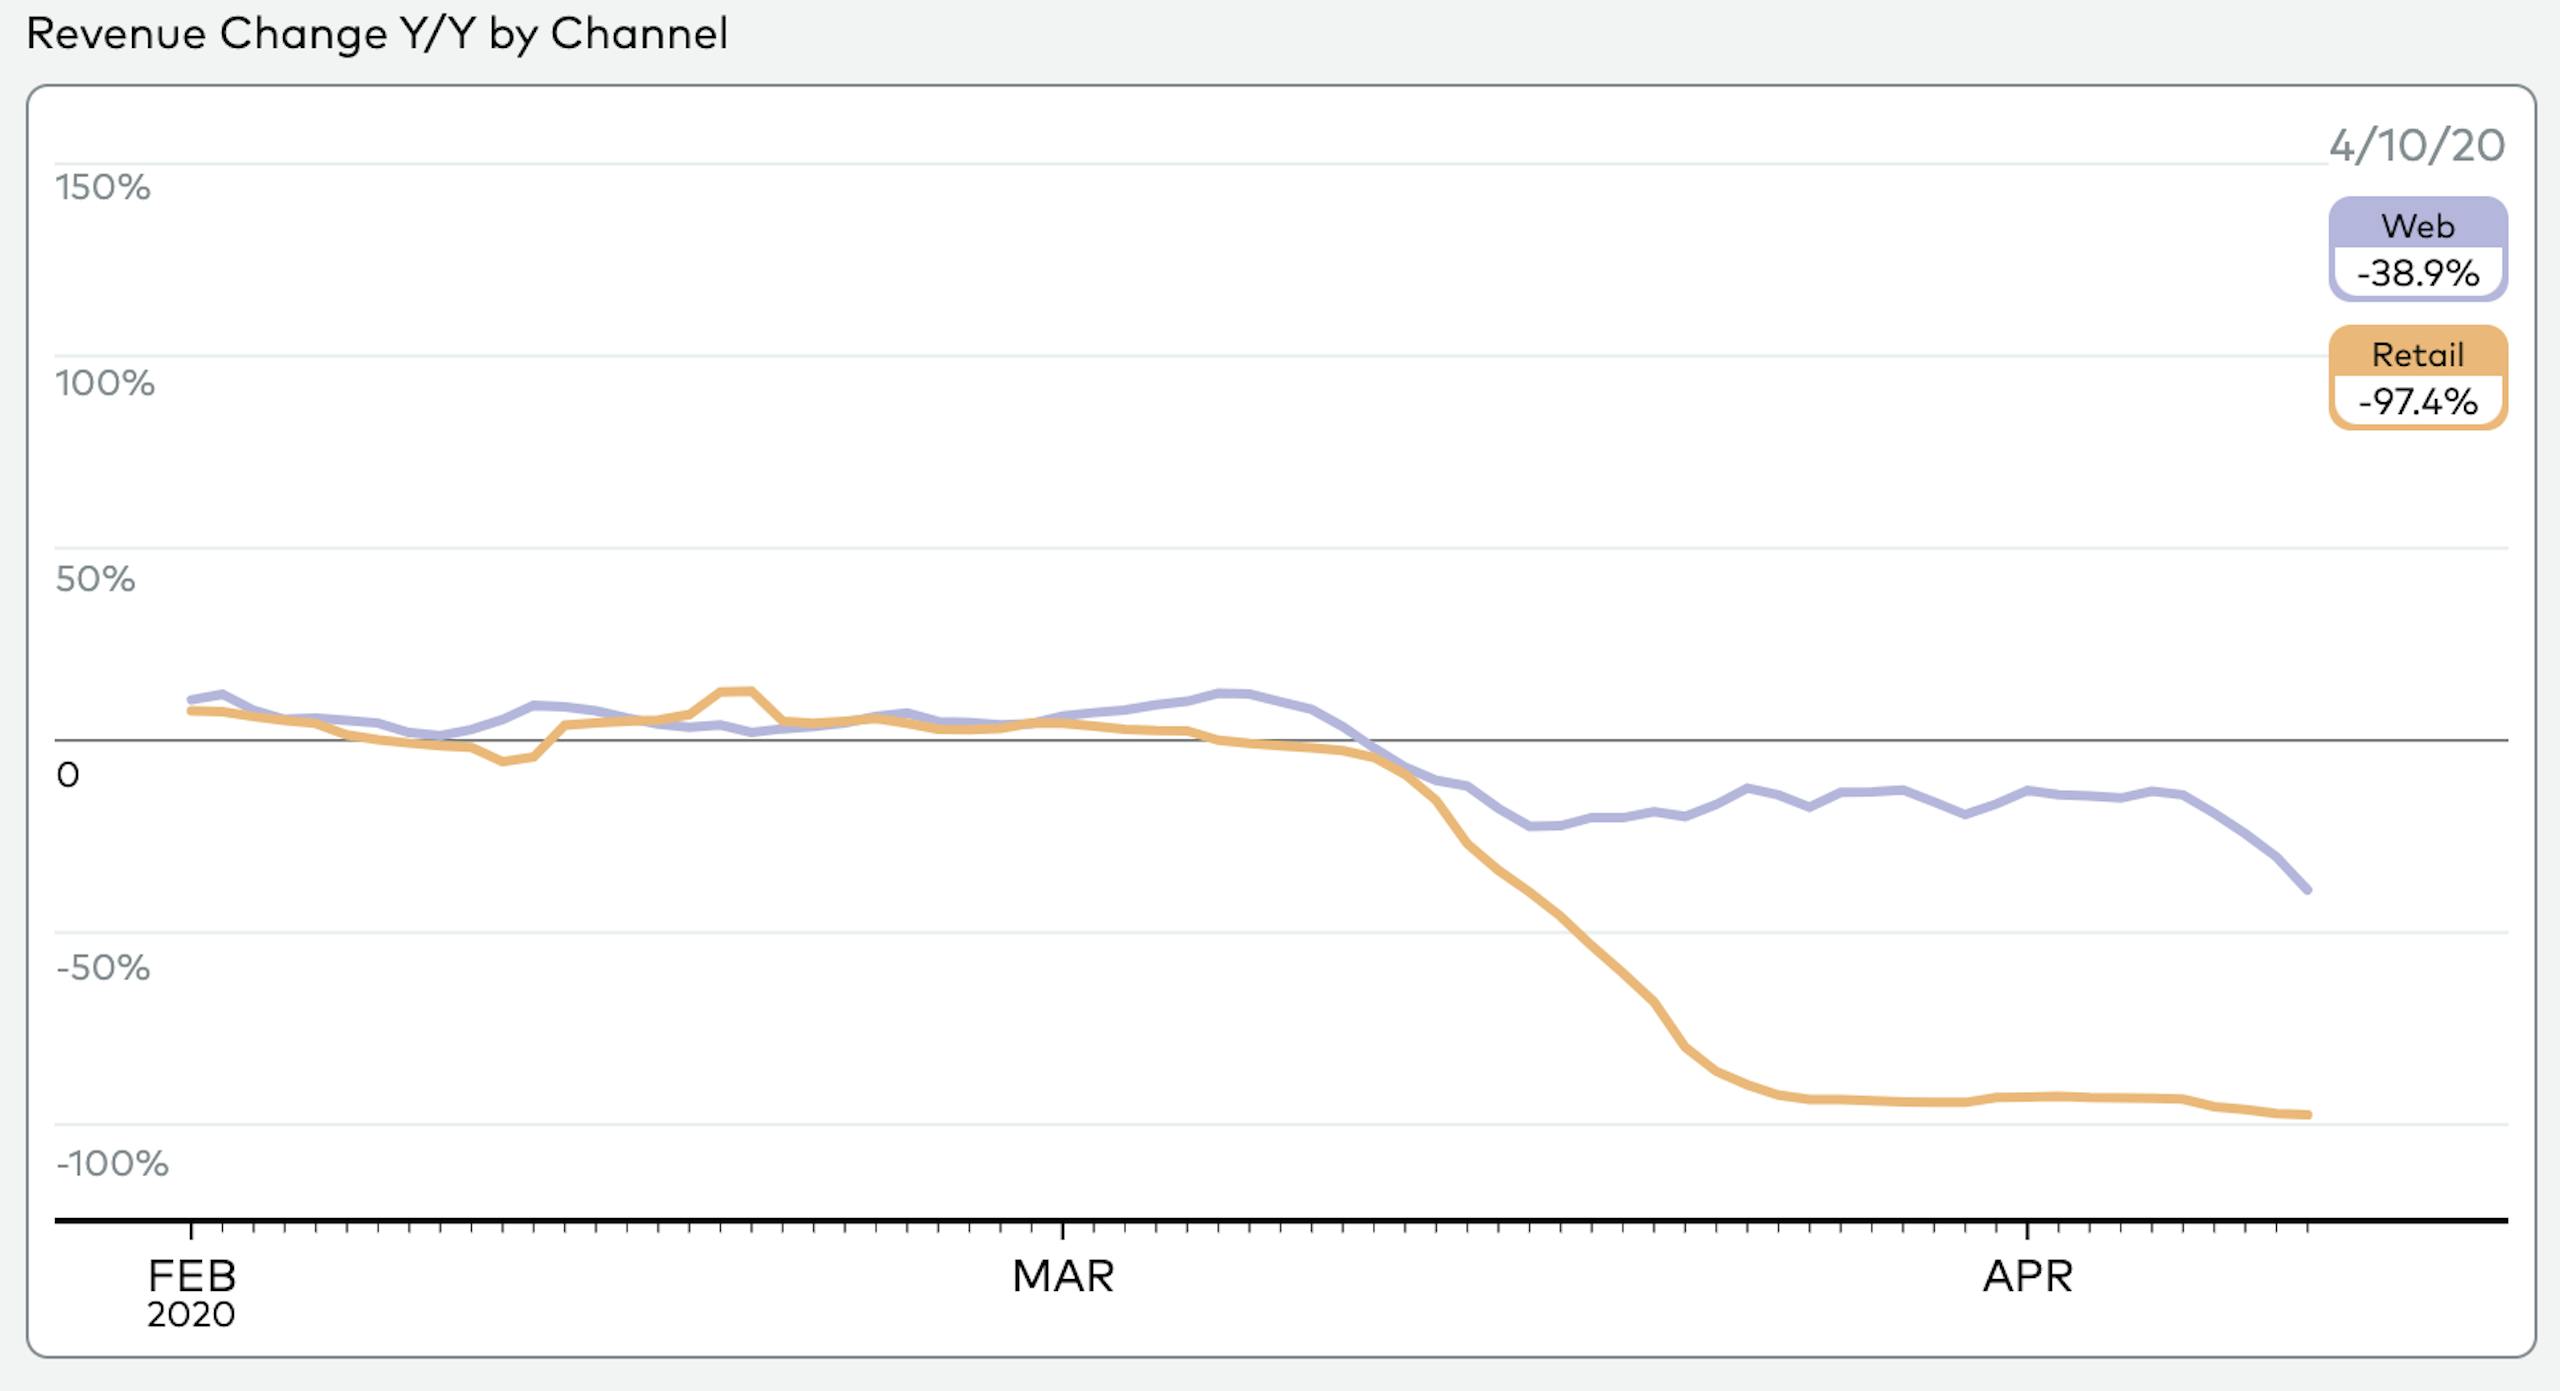The height and width of the screenshot is (1391, 2560).
Task: Click the -100% y-axis label
Action: click(x=112, y=1164)
